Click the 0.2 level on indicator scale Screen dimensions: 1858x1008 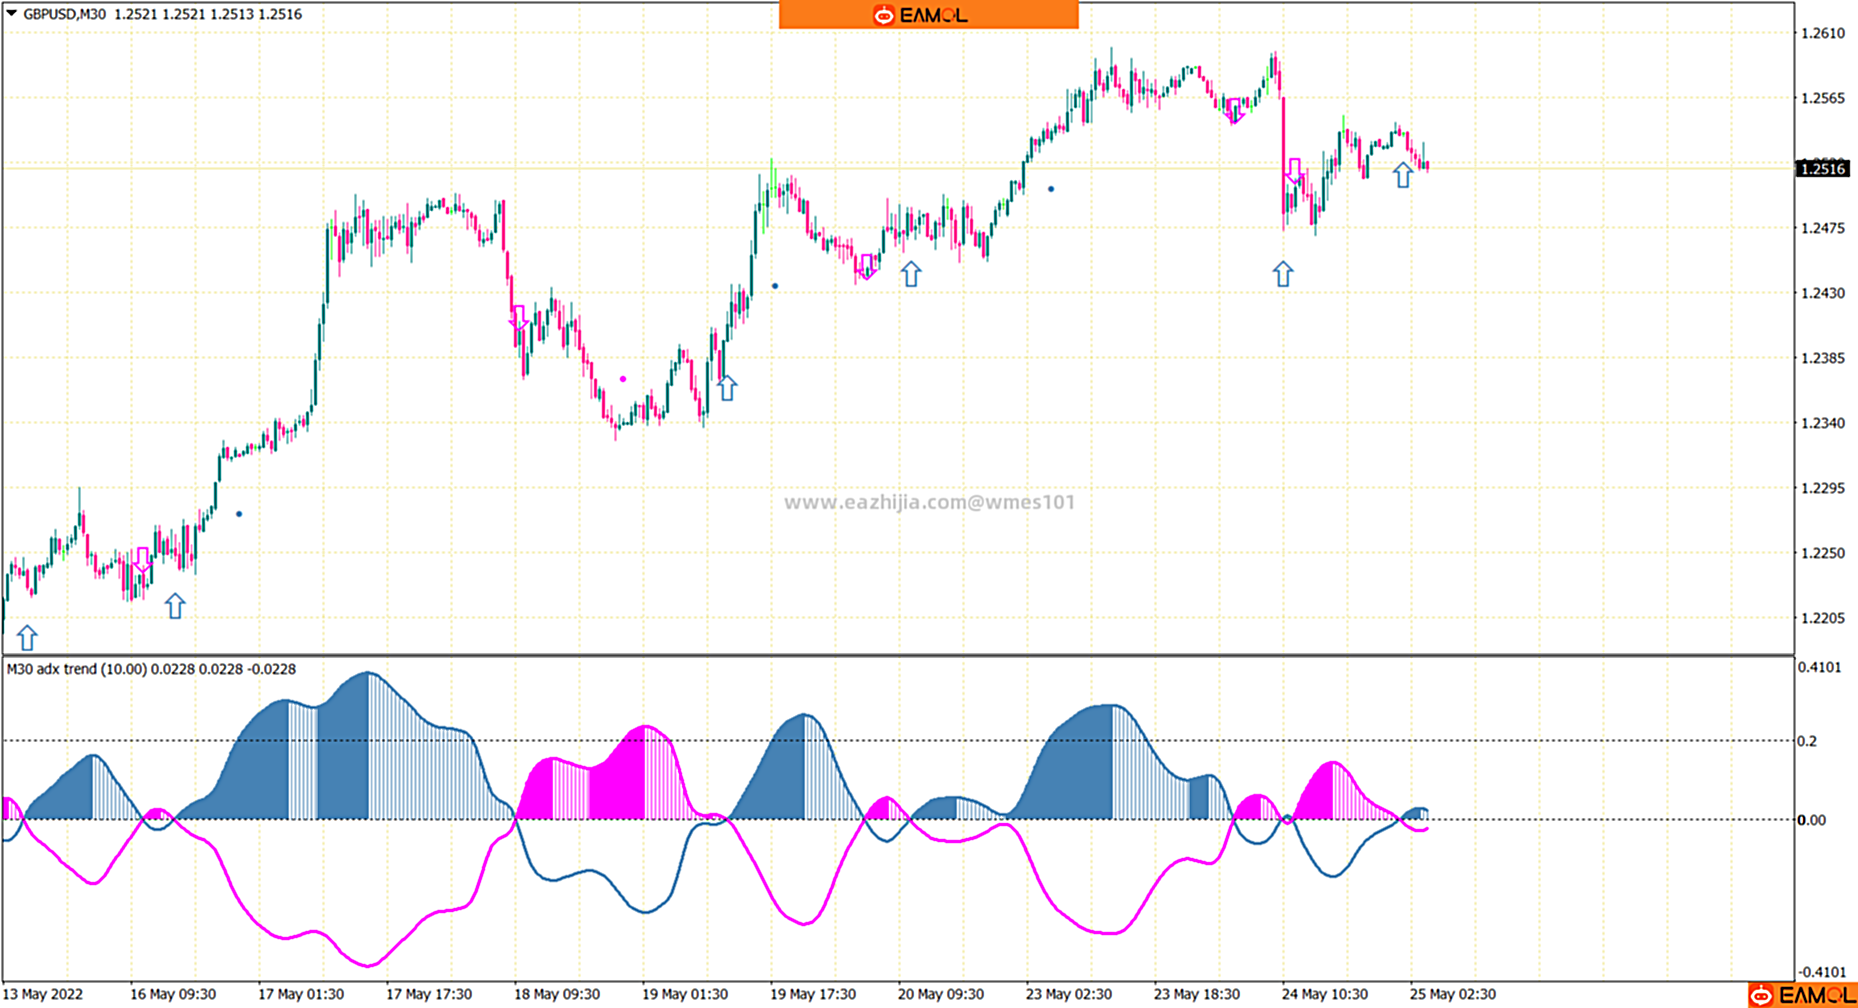(x=1807, y=741)
